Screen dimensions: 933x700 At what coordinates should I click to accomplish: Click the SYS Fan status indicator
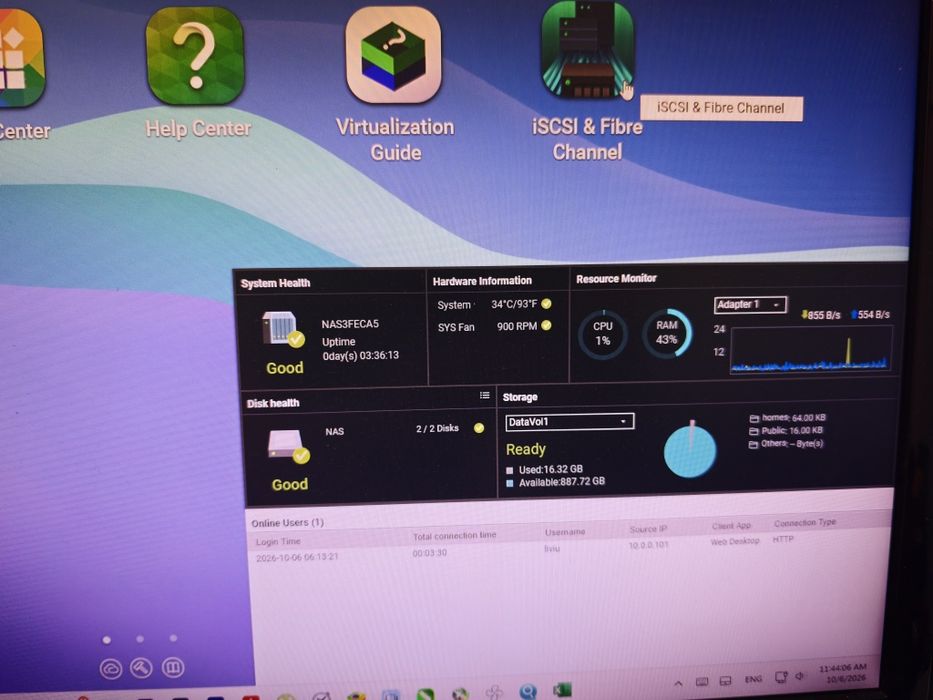pos(546,325)
